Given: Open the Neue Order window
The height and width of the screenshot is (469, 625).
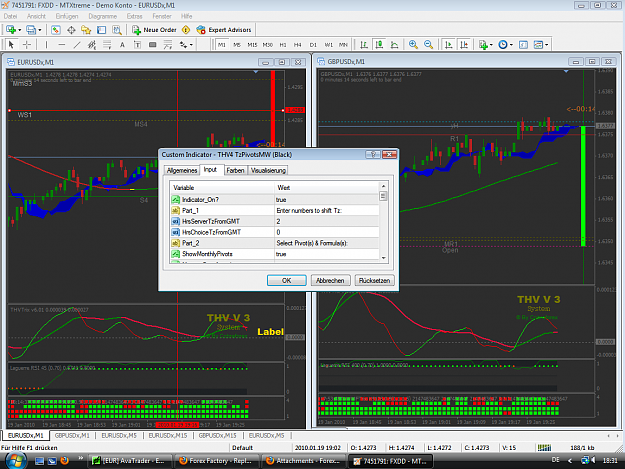Looking at the screenshot, I should (x=154, y=30).
